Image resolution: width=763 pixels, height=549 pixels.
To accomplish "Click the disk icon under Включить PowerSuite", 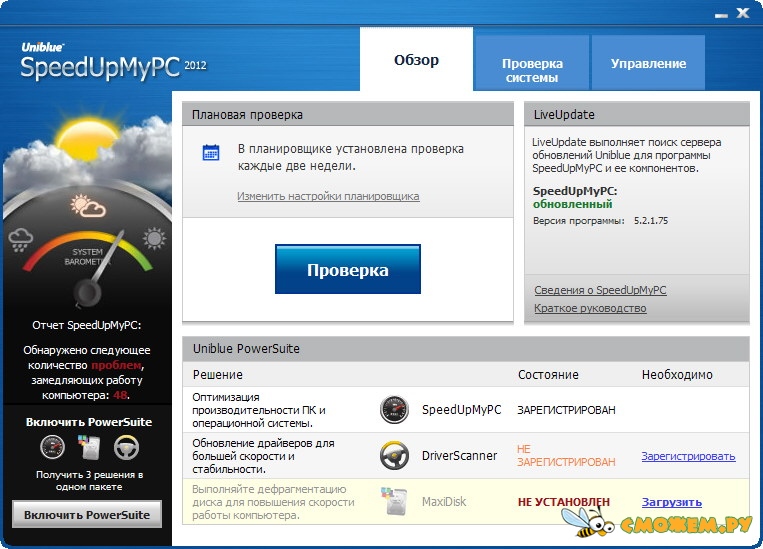I will coord(89,447).
